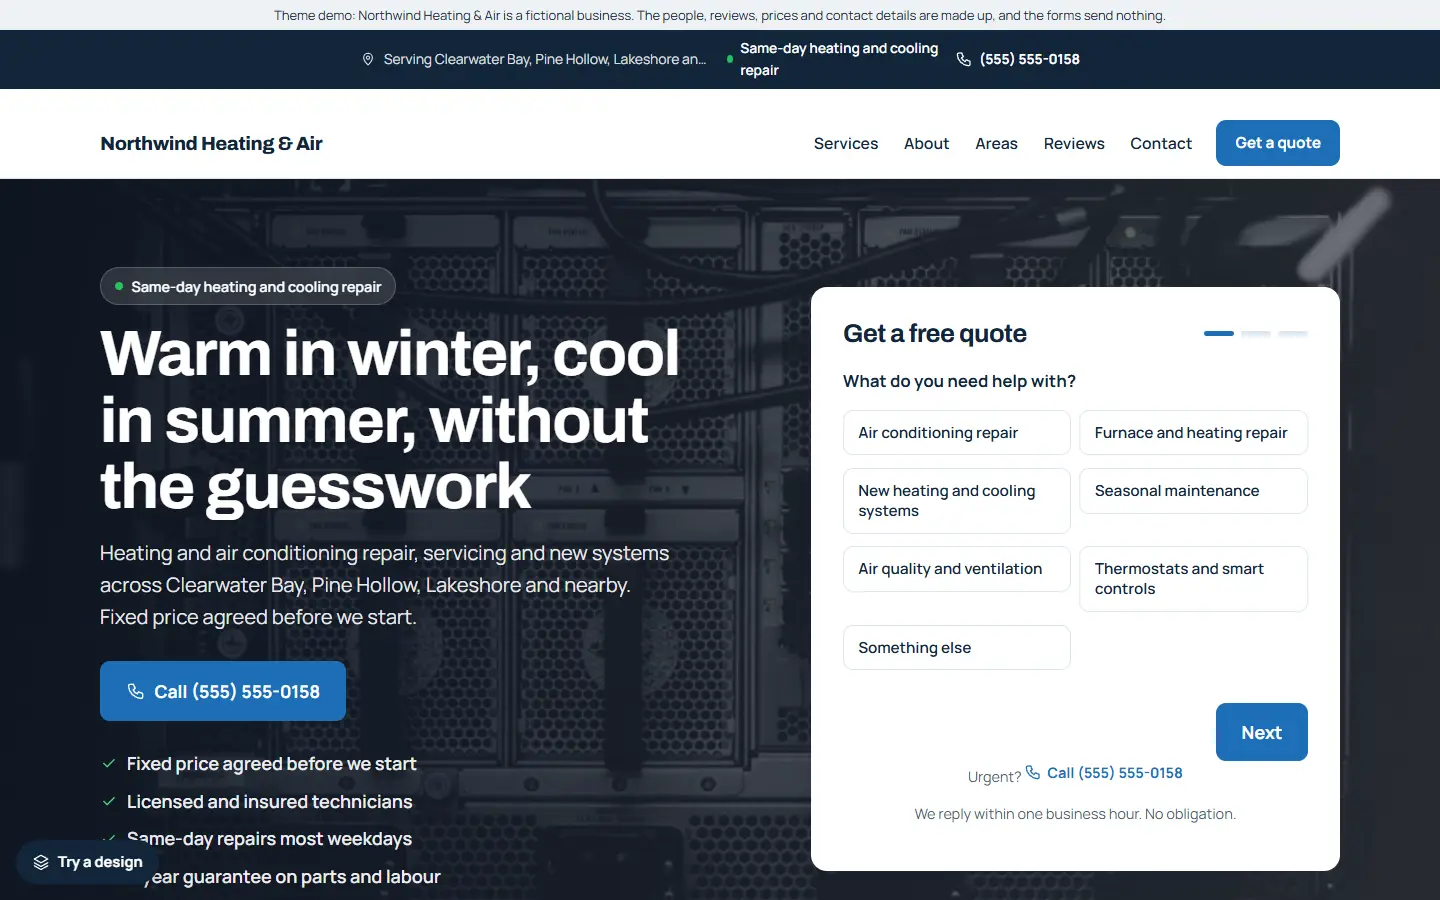Viewport: 1440px width, 900px height.
Task: Pick Air quality and ventilation option
Action: (x=957, y=569)
